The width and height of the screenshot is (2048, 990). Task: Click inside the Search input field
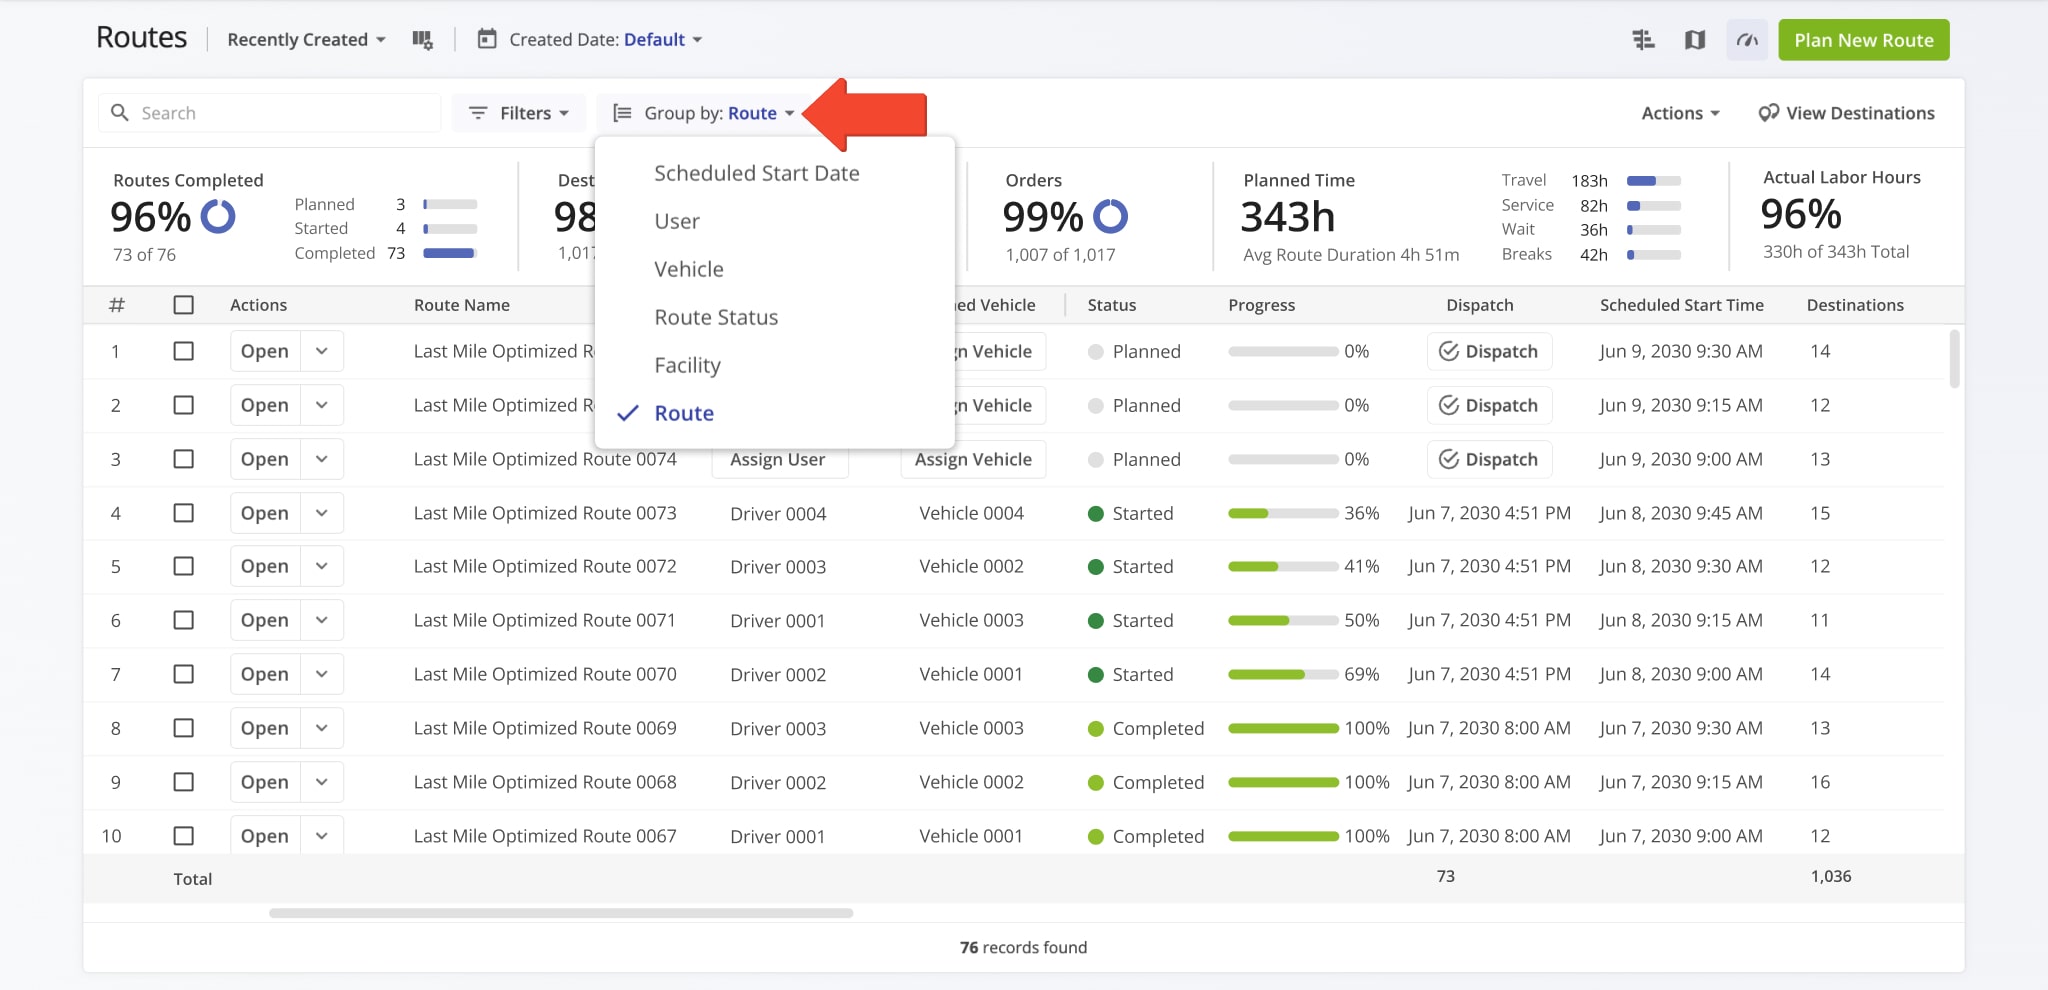click(270, 112)
